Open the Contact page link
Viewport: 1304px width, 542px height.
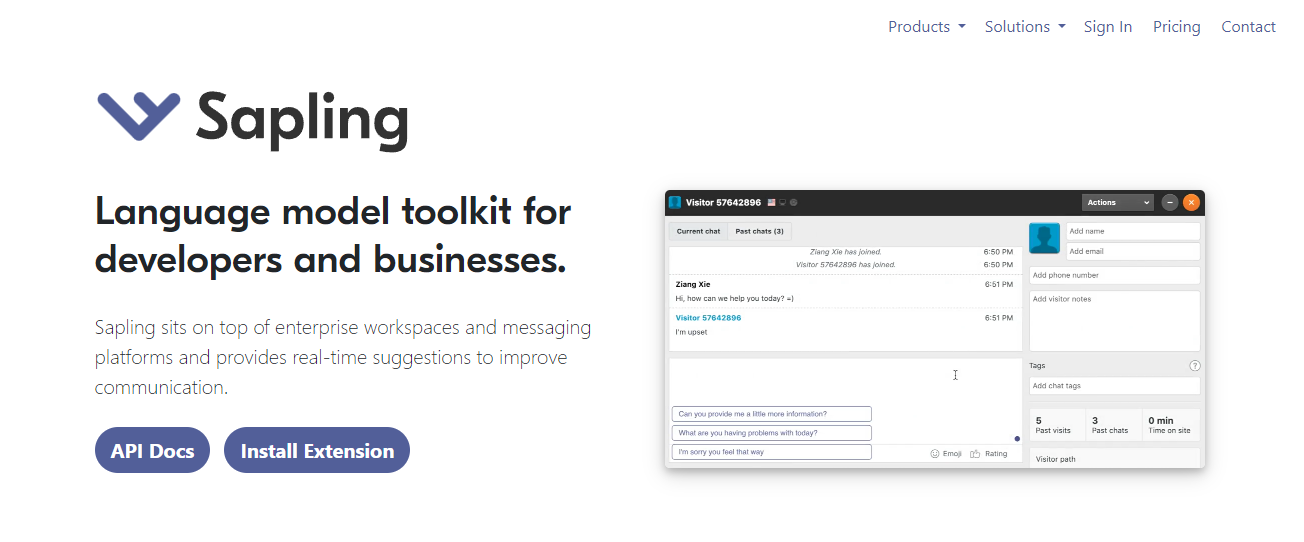(x=1248, y=27)
